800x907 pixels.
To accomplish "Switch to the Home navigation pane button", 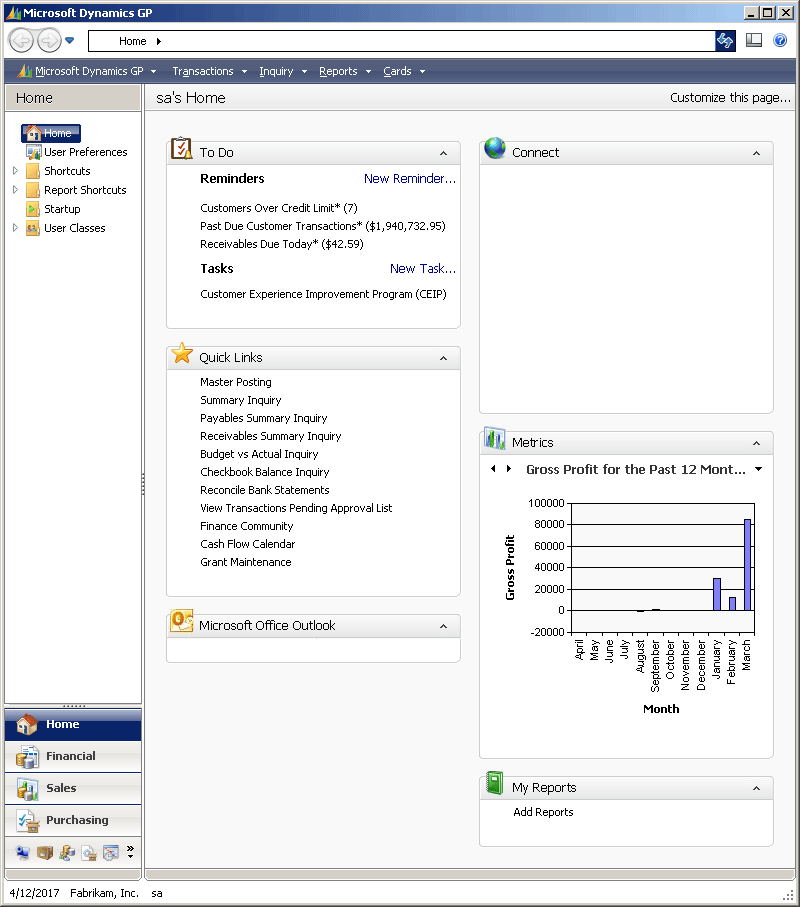I will pos(73,724).
